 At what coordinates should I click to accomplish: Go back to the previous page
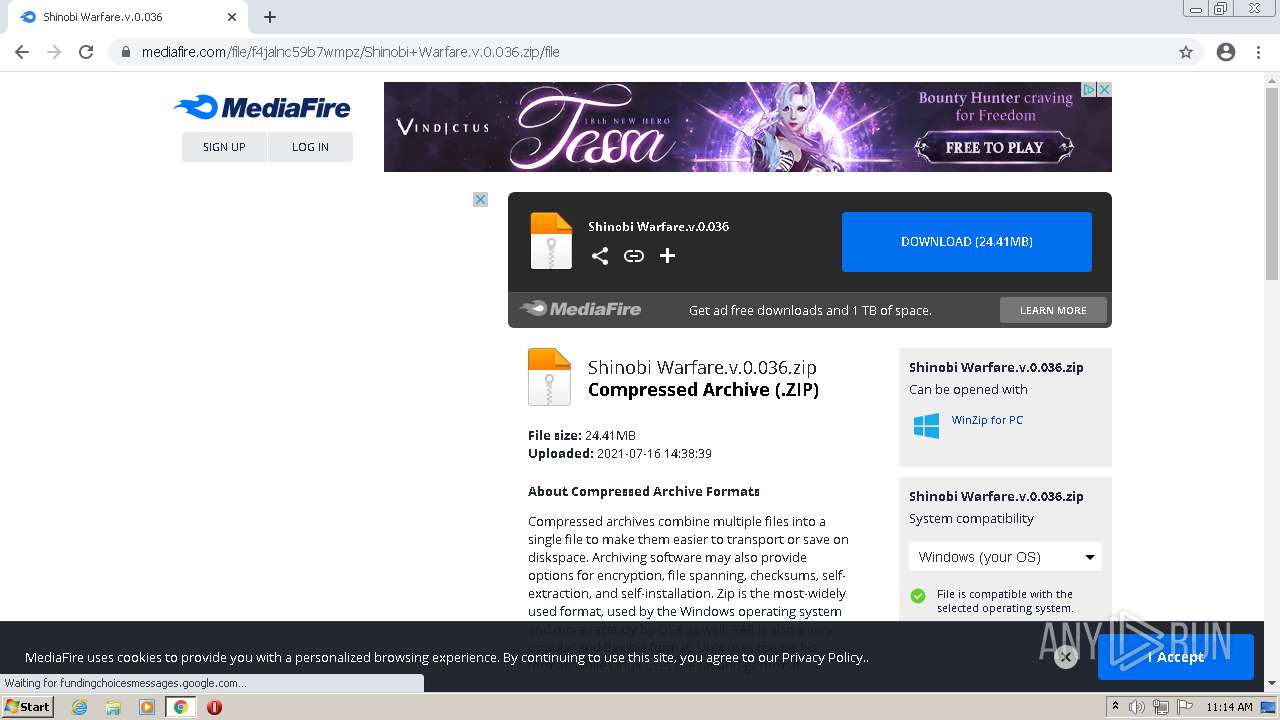click(22, 52)
